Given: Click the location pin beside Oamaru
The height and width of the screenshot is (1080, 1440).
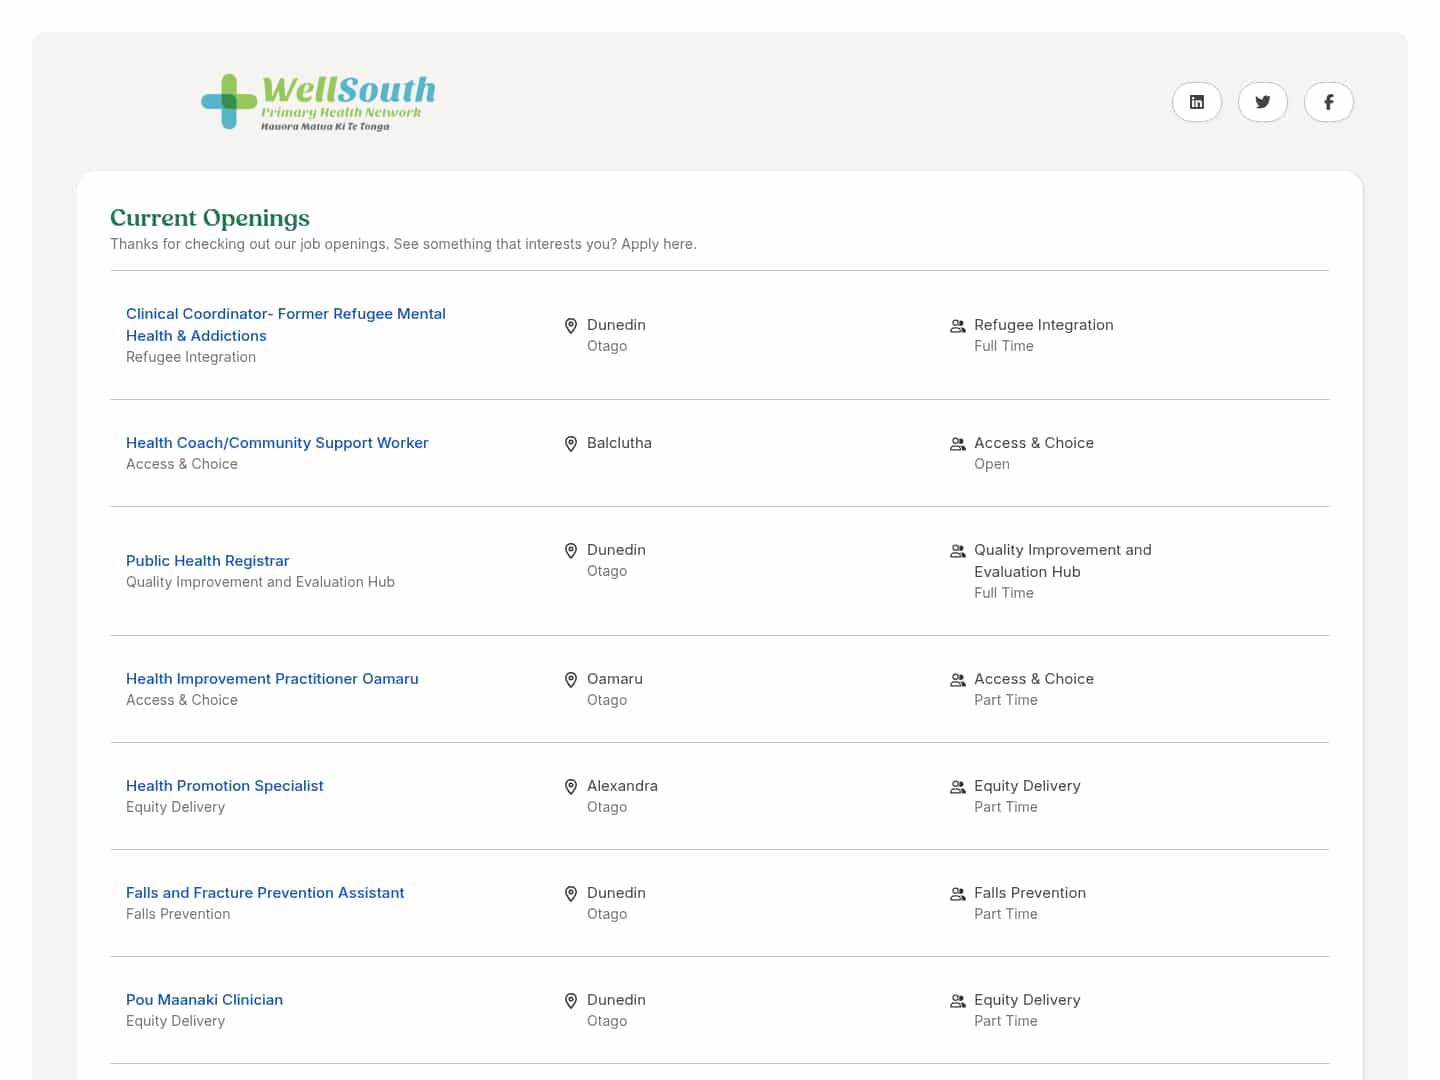Looking at the screenshot, I should pyautogui.click(x=571, y=679).
